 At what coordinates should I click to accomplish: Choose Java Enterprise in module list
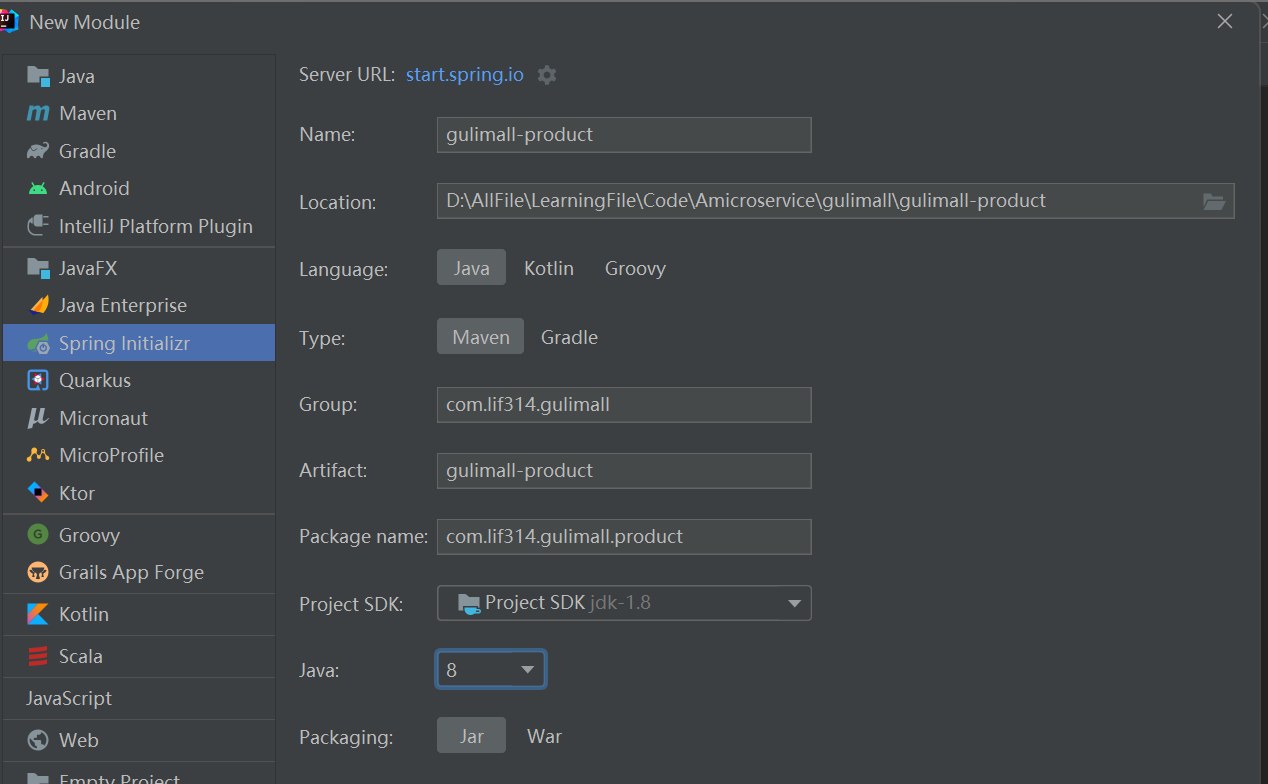[x=122, y=305]
